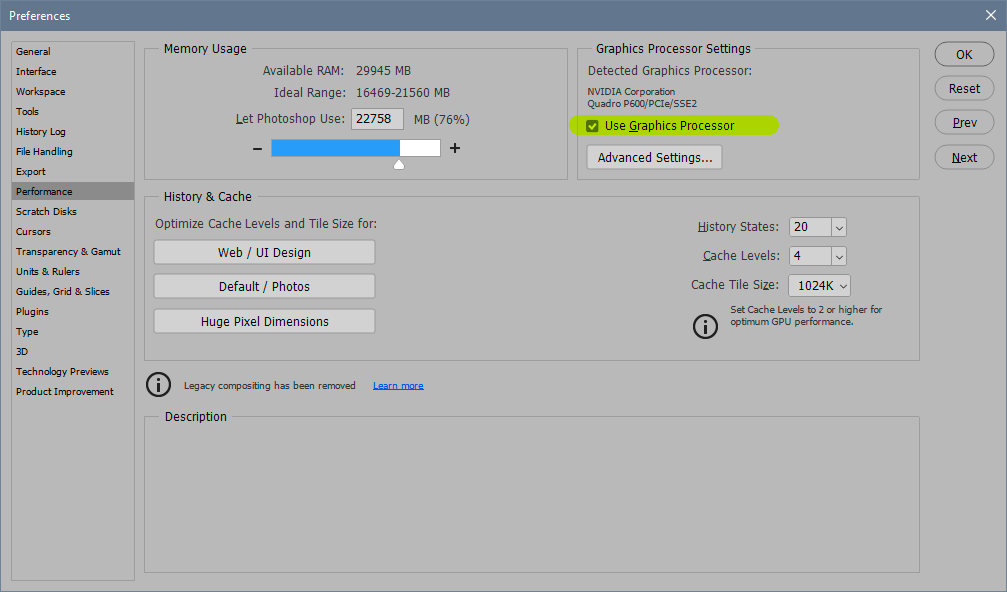Open Advanced Settings for graphics processor

[x=653, y=157]
